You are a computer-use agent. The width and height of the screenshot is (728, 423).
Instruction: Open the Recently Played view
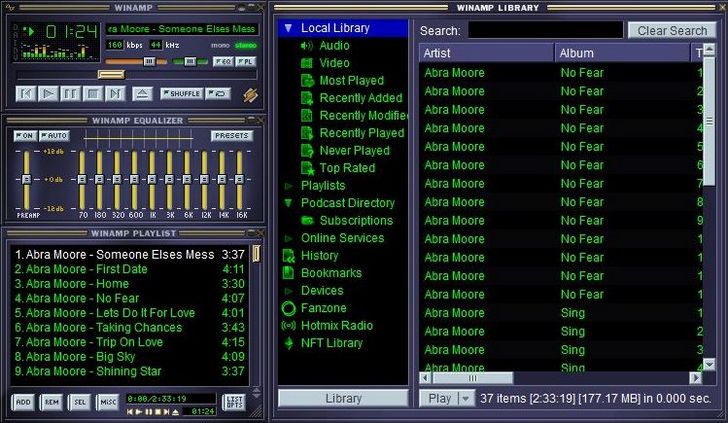362,133
